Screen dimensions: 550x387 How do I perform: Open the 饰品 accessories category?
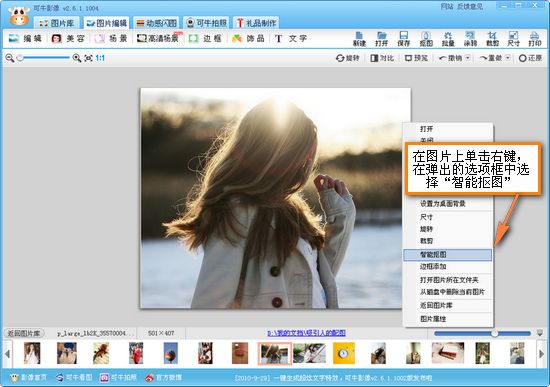[x=248, y=38]
